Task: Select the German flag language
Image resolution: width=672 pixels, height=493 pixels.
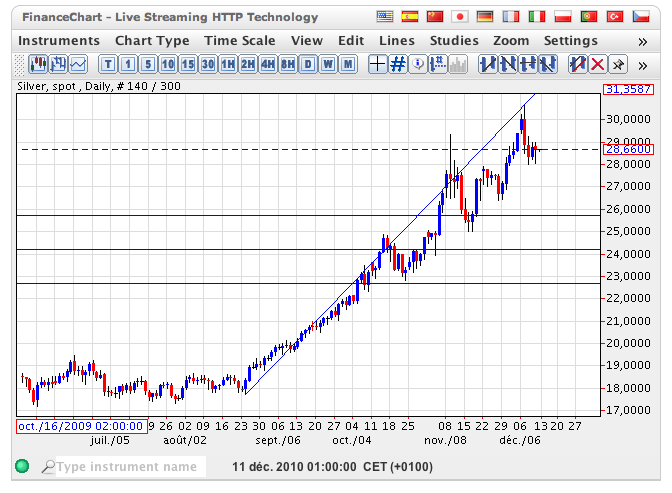Action: tap(485, 17)
